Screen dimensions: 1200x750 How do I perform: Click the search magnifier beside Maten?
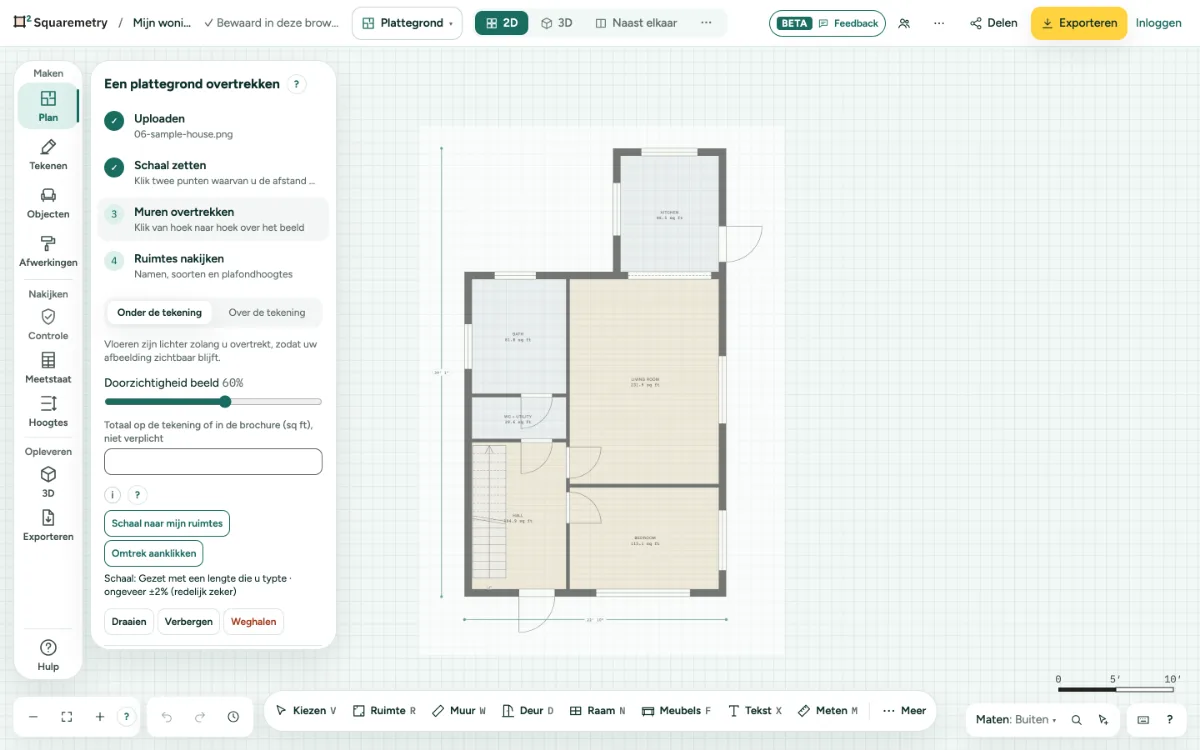tap(1077, 720)
